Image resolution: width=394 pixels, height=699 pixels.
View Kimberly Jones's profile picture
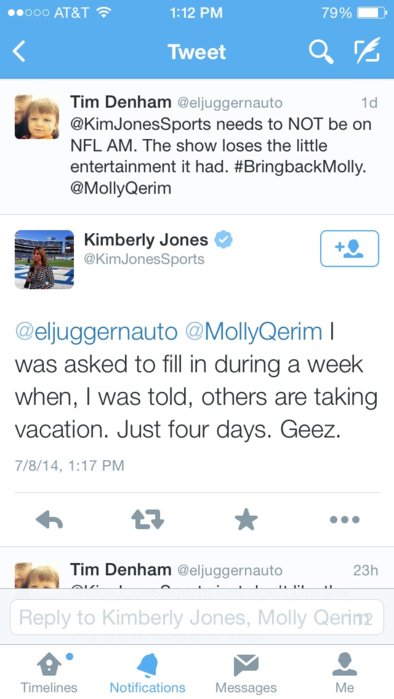pyautogui.click(x=44, y=259)
